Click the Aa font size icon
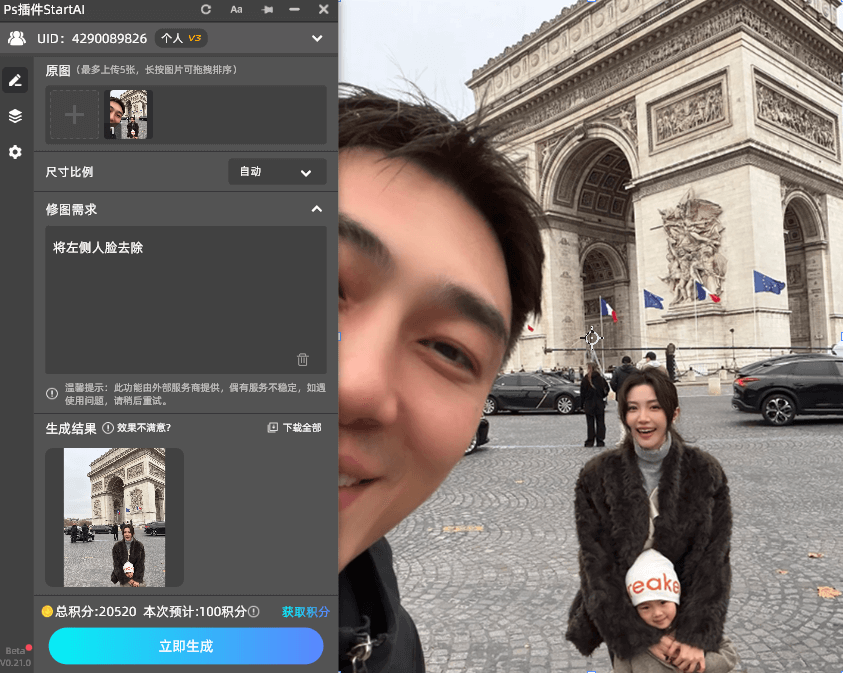 pos(236,9)
